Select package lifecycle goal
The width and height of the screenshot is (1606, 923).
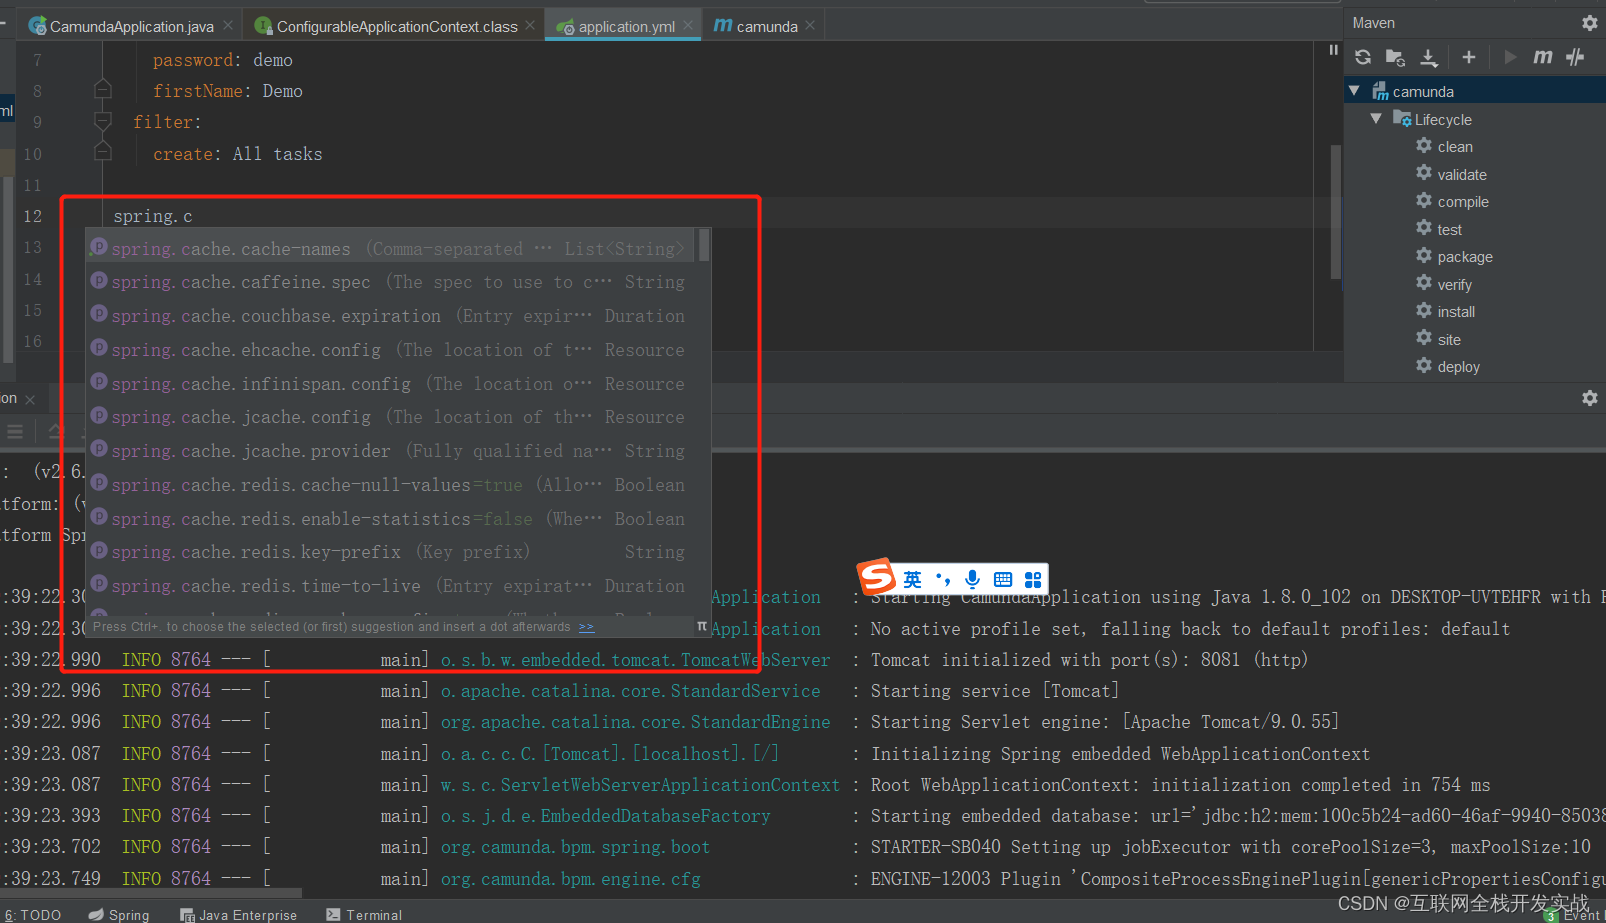1454,256
